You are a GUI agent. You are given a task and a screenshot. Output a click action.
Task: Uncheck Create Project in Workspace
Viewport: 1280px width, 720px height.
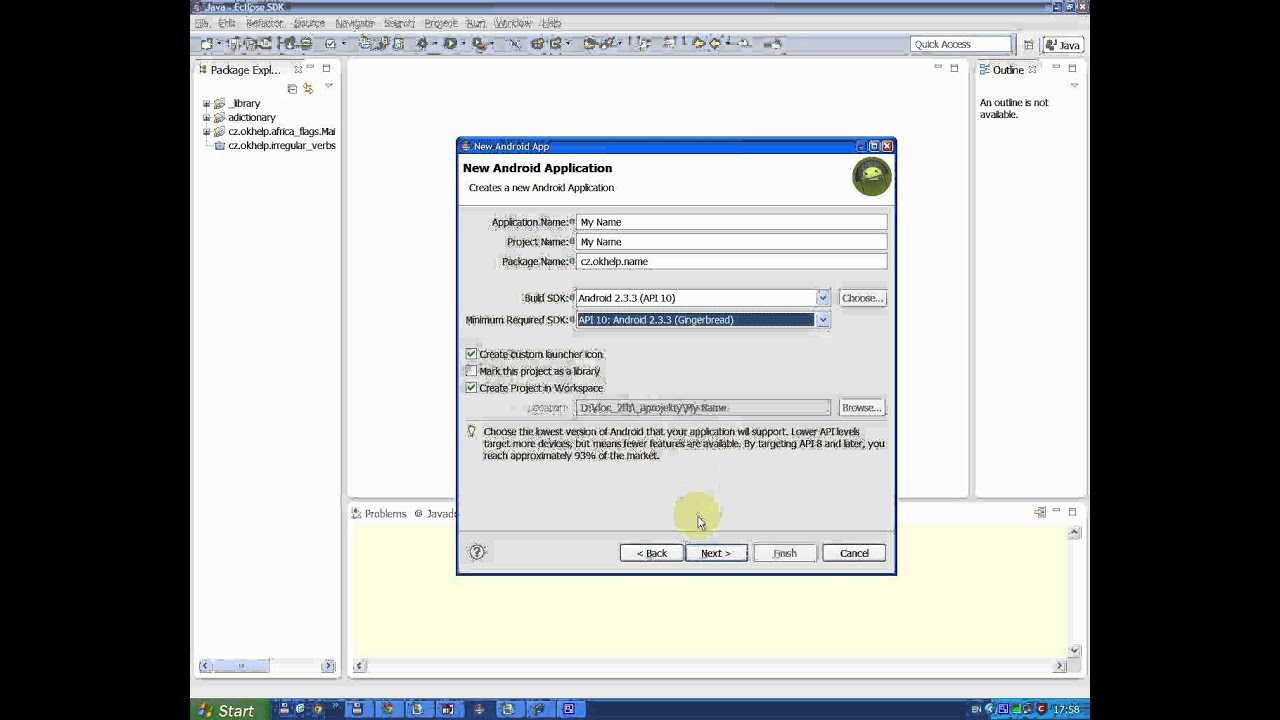tap(471, 388)
